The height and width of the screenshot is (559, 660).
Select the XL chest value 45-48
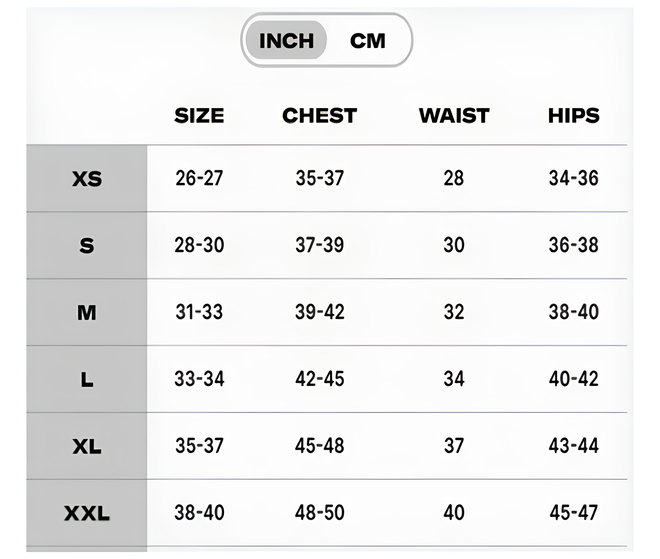[319, 446]
